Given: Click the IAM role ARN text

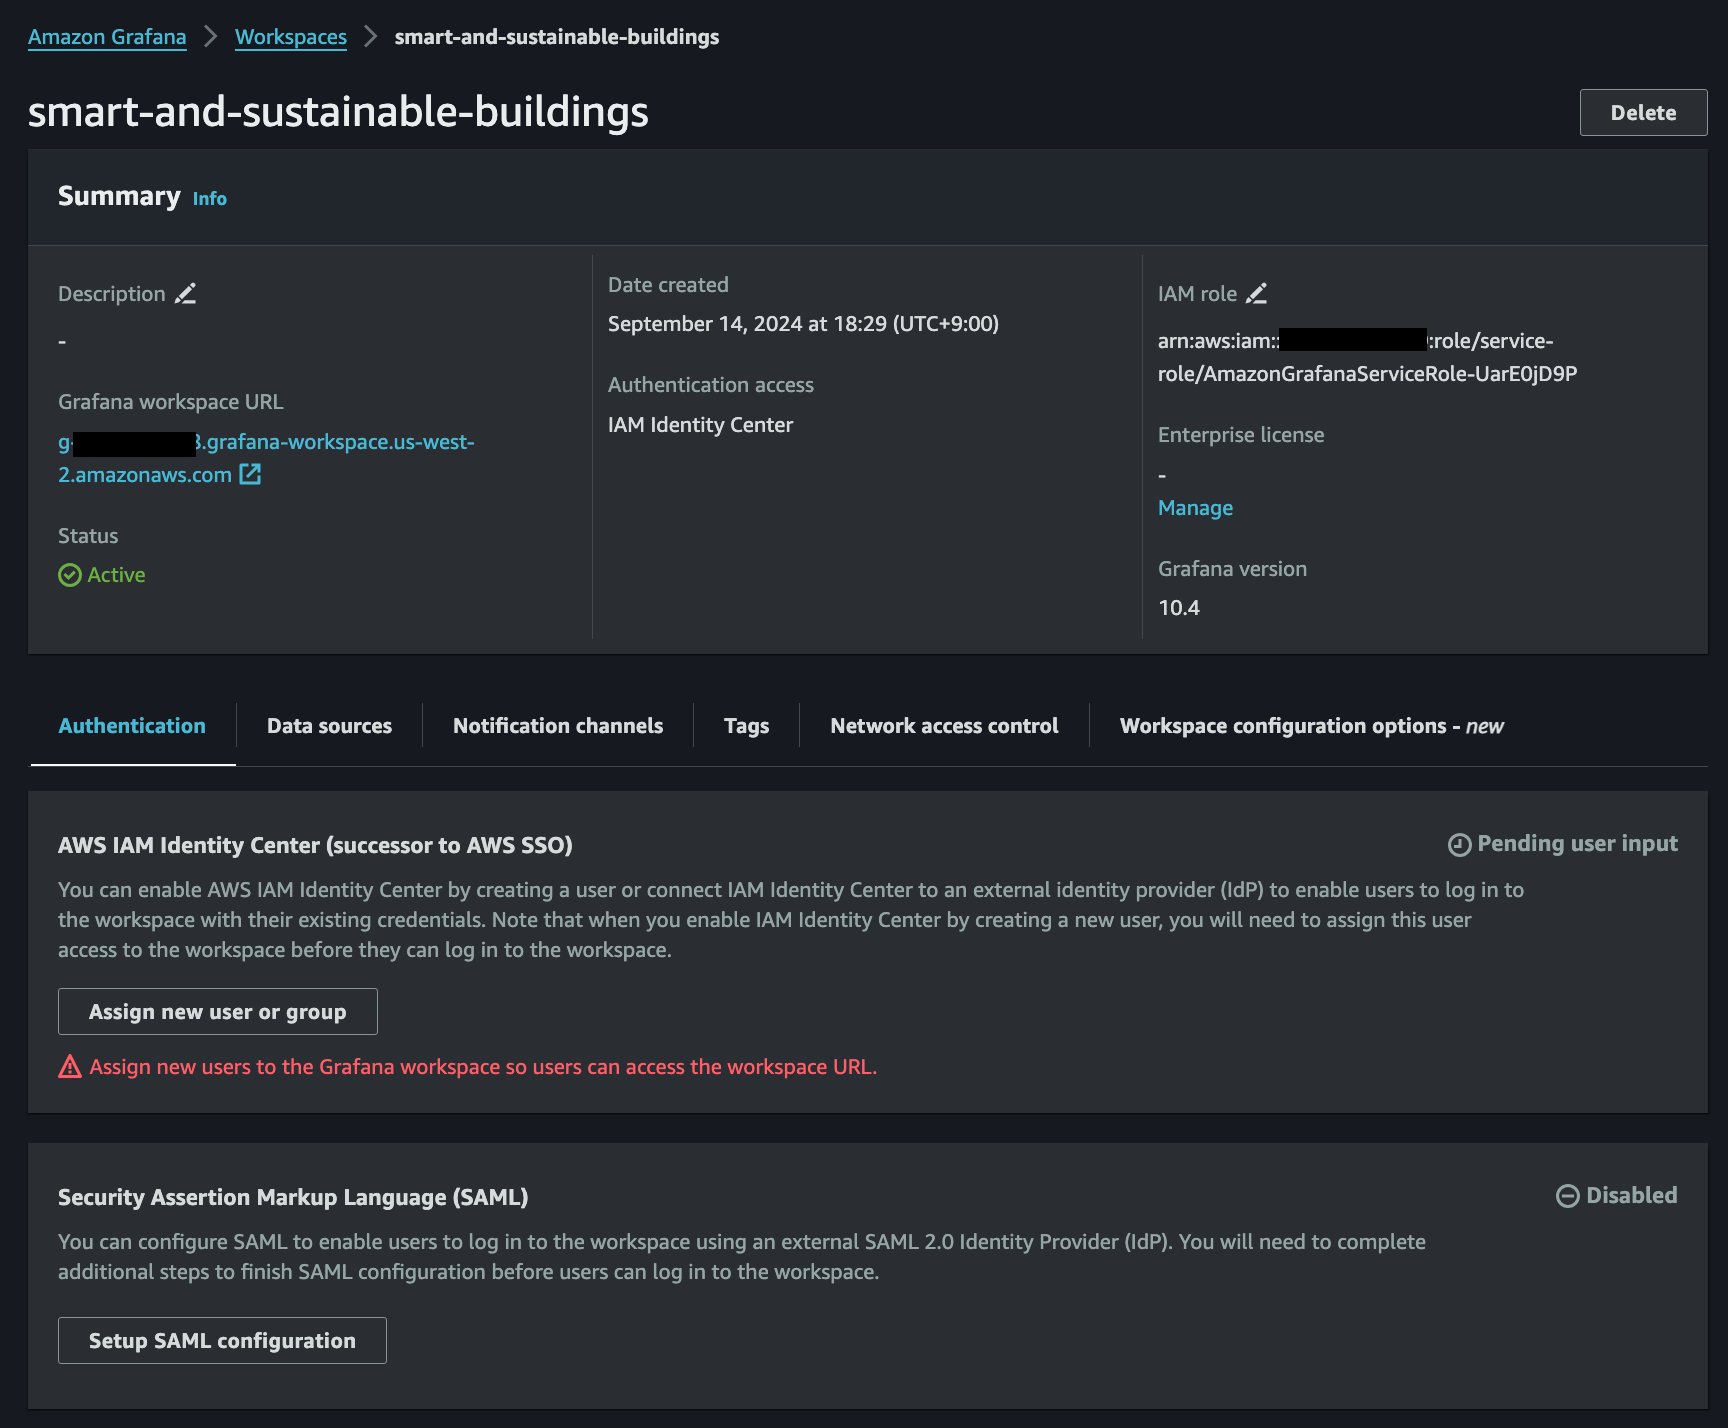Looking at the screenshot, I should pos(1367,357).
